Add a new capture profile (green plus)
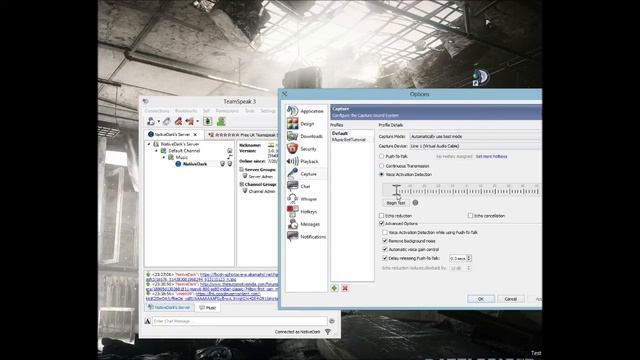640x360 pixels. pos(334,288)
